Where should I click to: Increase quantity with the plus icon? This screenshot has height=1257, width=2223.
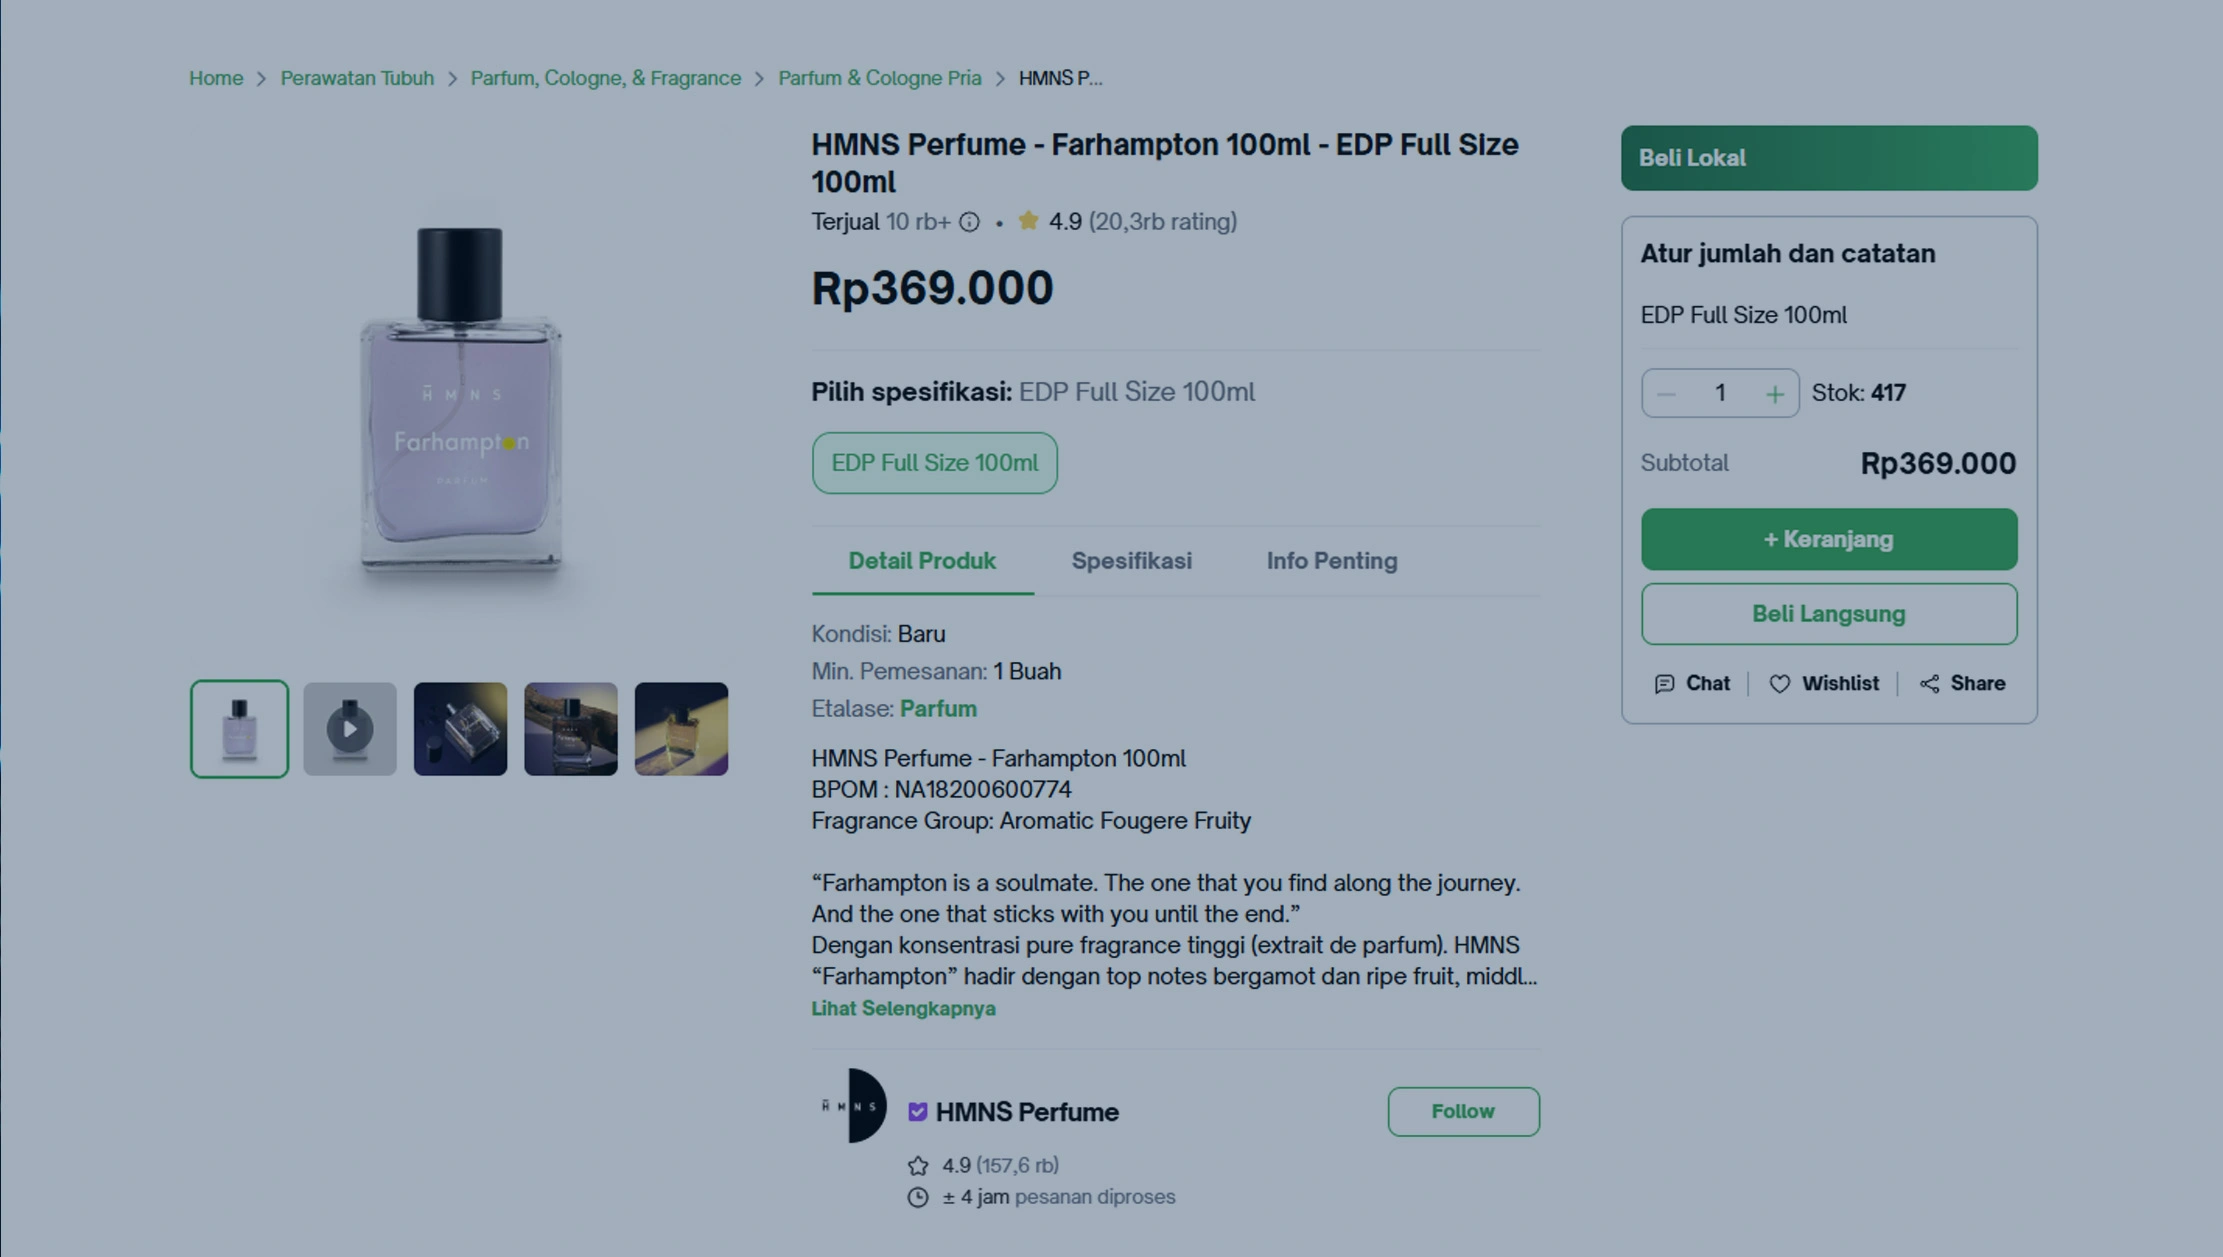[1774, 394]
